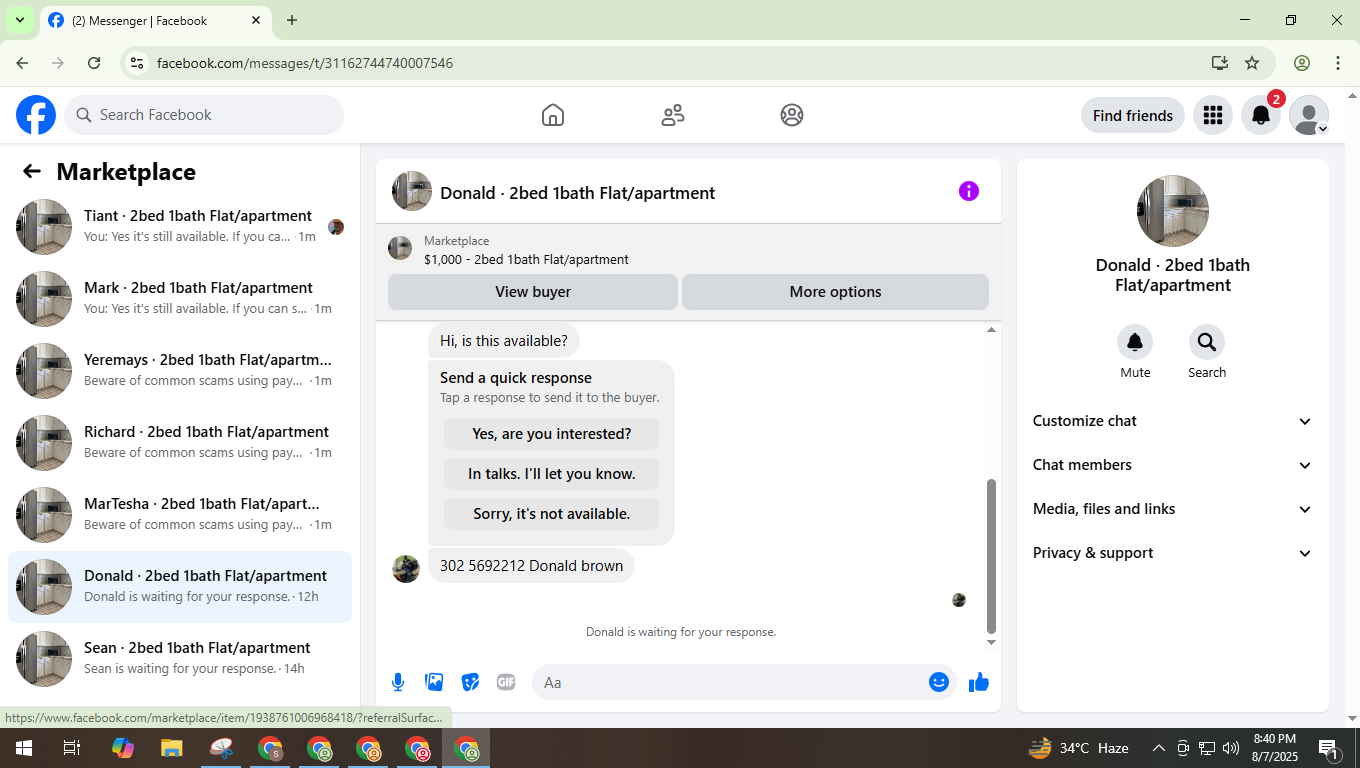Open the notifications bell
This screenshot has height=768, width=1360.
tap(1261, 115)
